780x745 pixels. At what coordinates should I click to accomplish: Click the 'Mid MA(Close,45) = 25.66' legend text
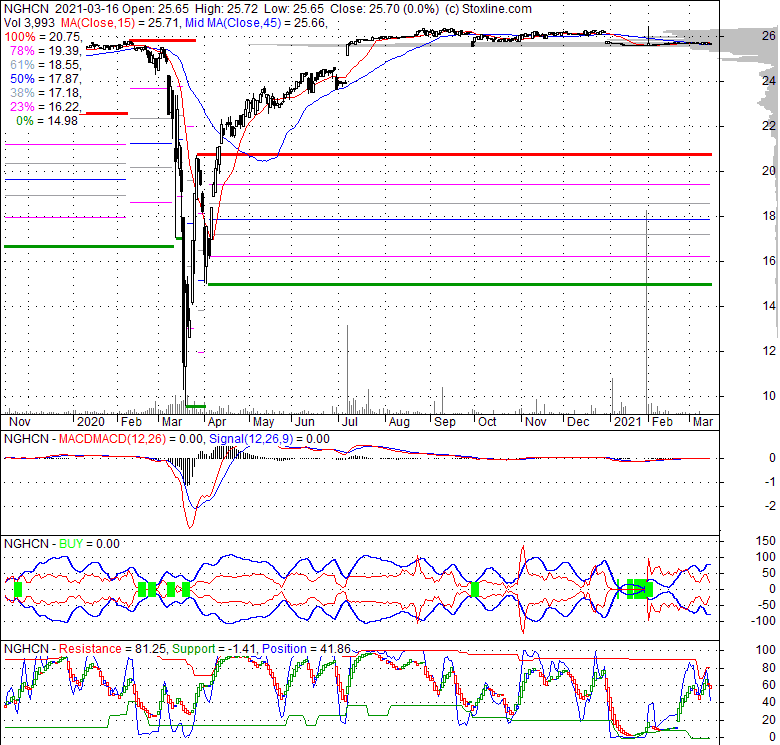click(256, 23)
